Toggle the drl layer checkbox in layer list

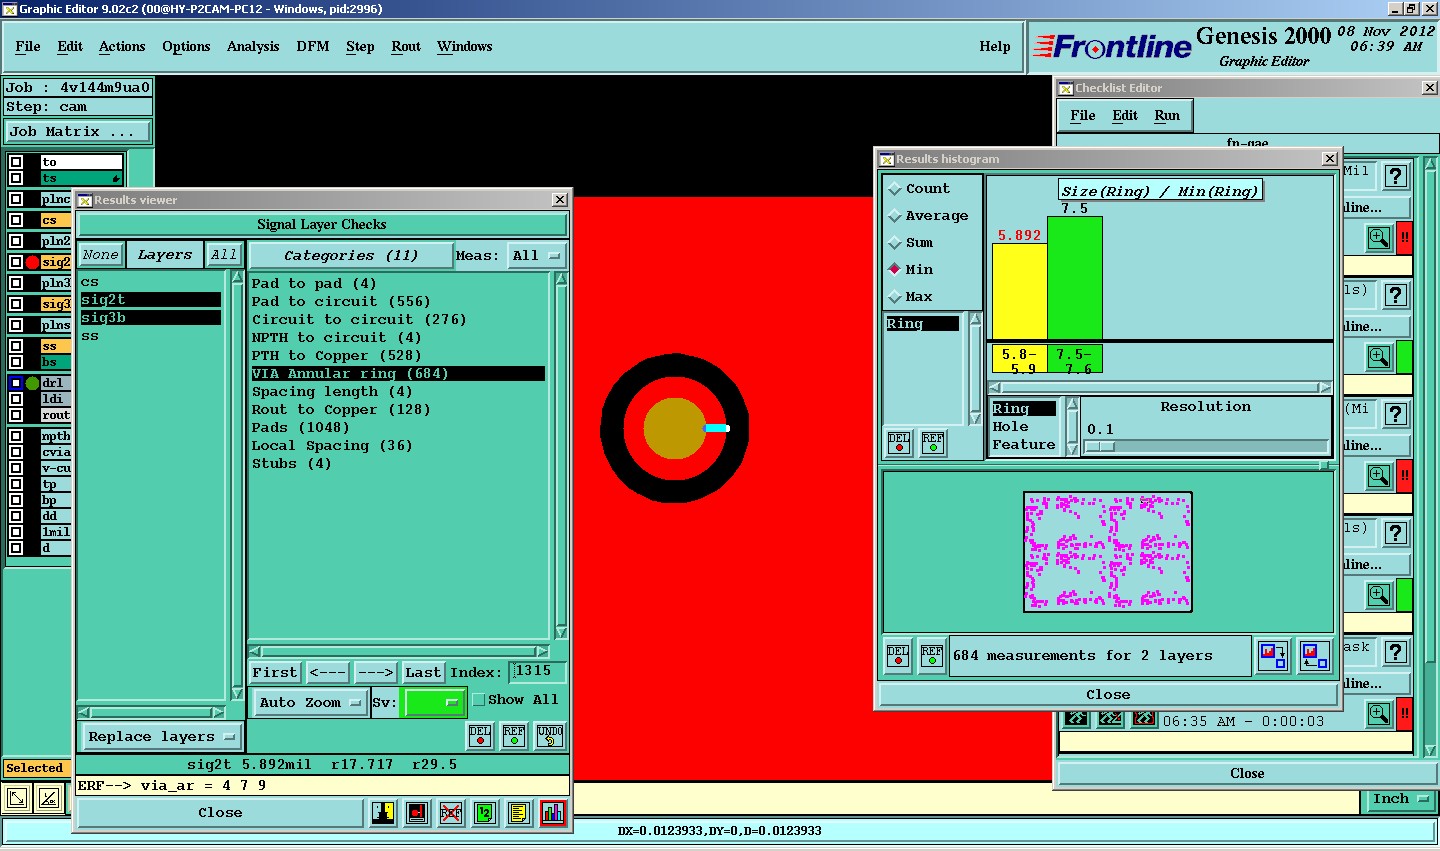pos(16,383)
